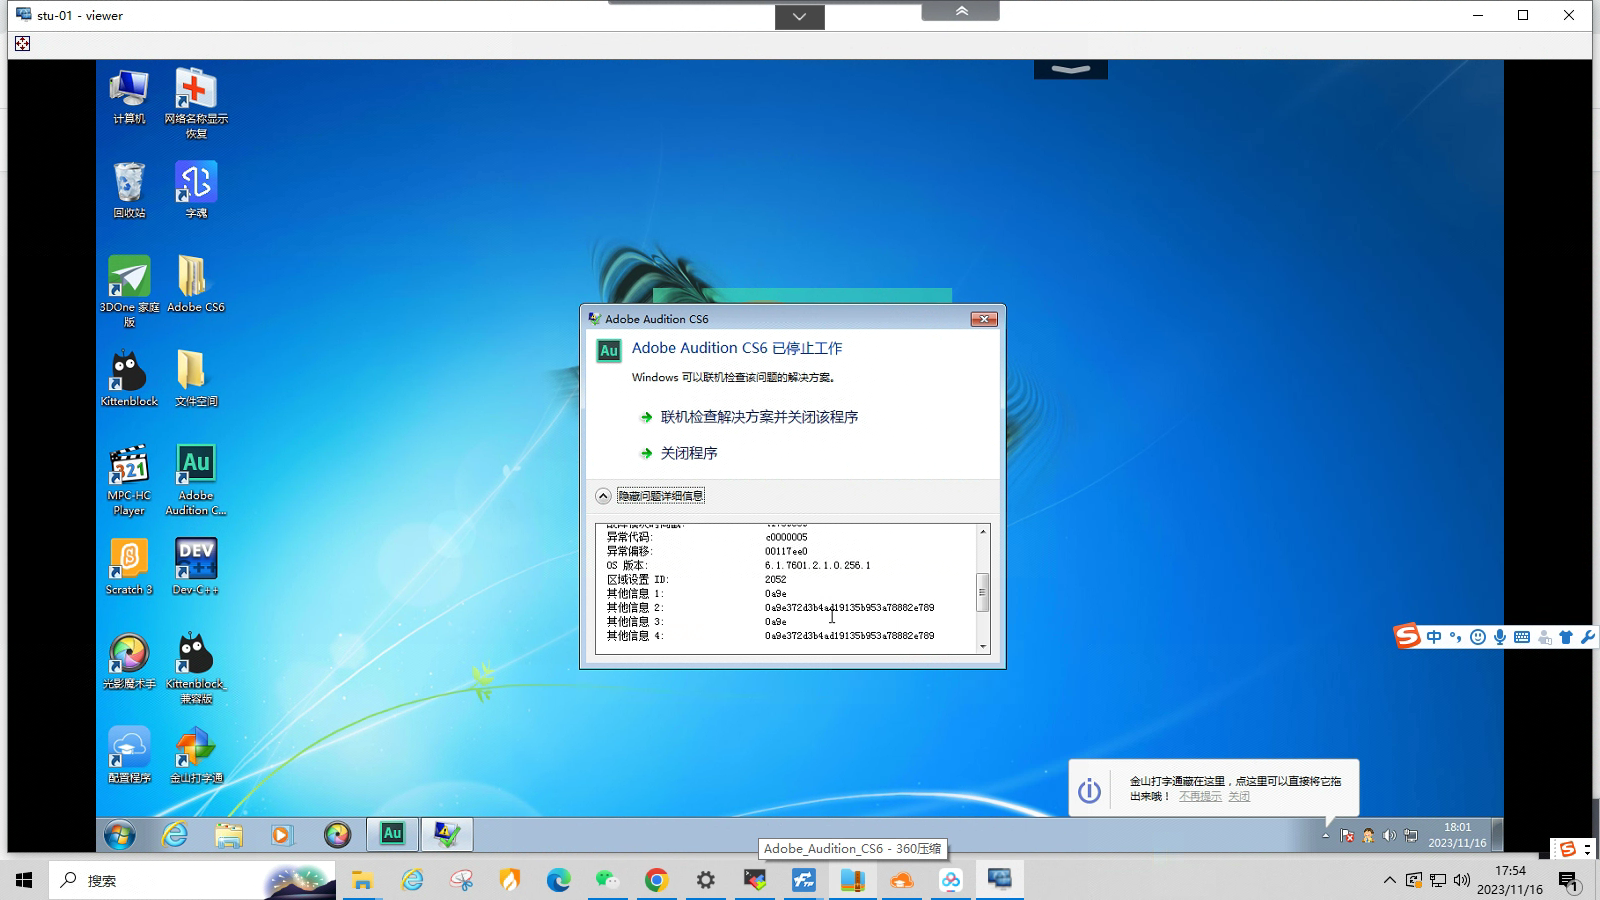The height and width of the screenshot is (900, 1600).
Task: Click Close program option
Action: tap(688, 453)
